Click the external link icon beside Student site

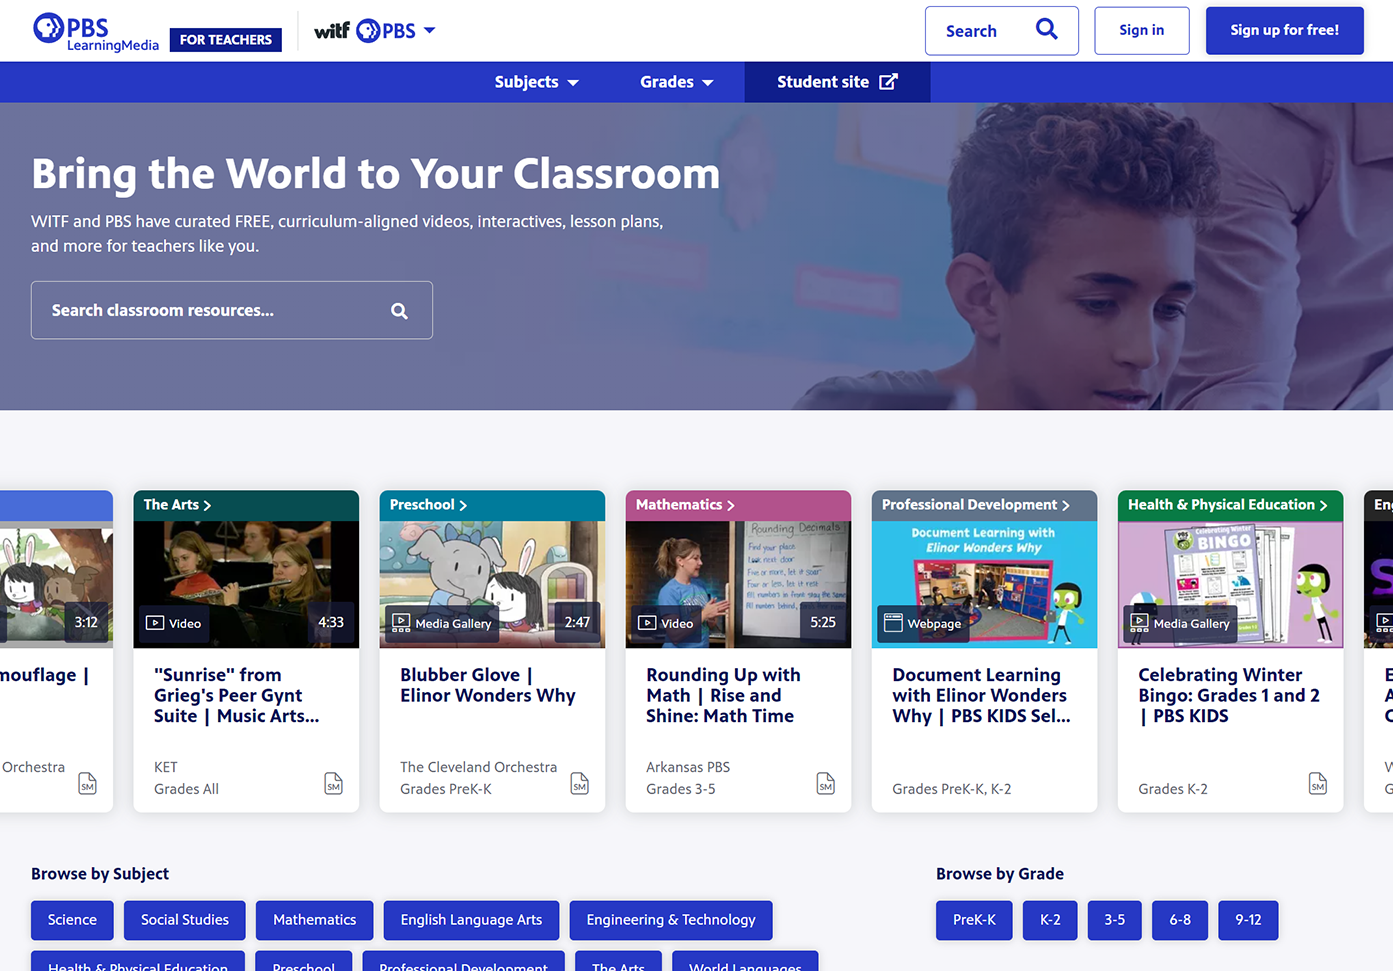point(888,82)
